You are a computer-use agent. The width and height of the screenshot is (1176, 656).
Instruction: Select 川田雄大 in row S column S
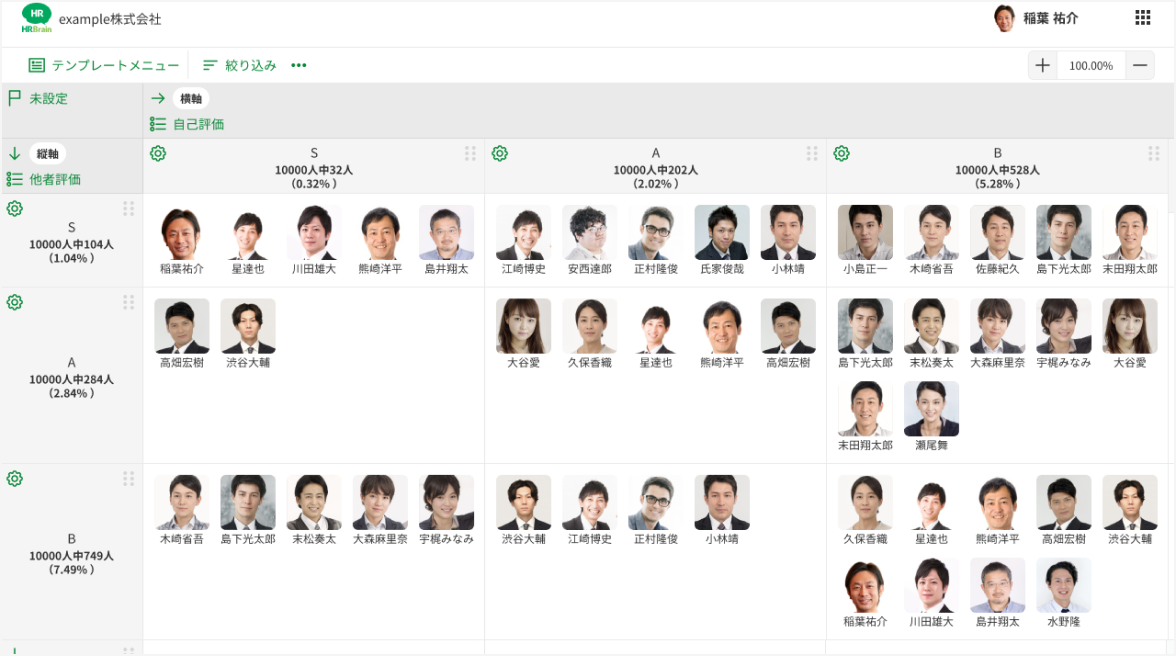[314, 240]
